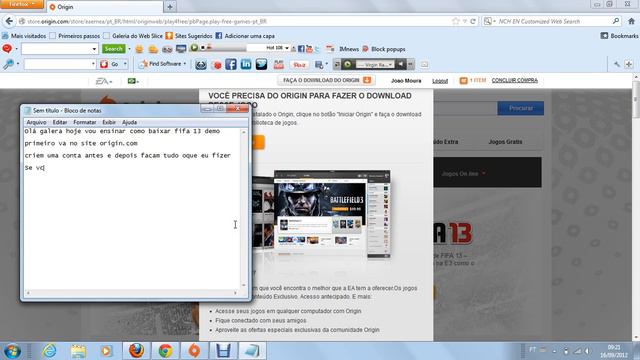640x360 pixels.
Task: Click the Windows Start orb
Action: 12,351
